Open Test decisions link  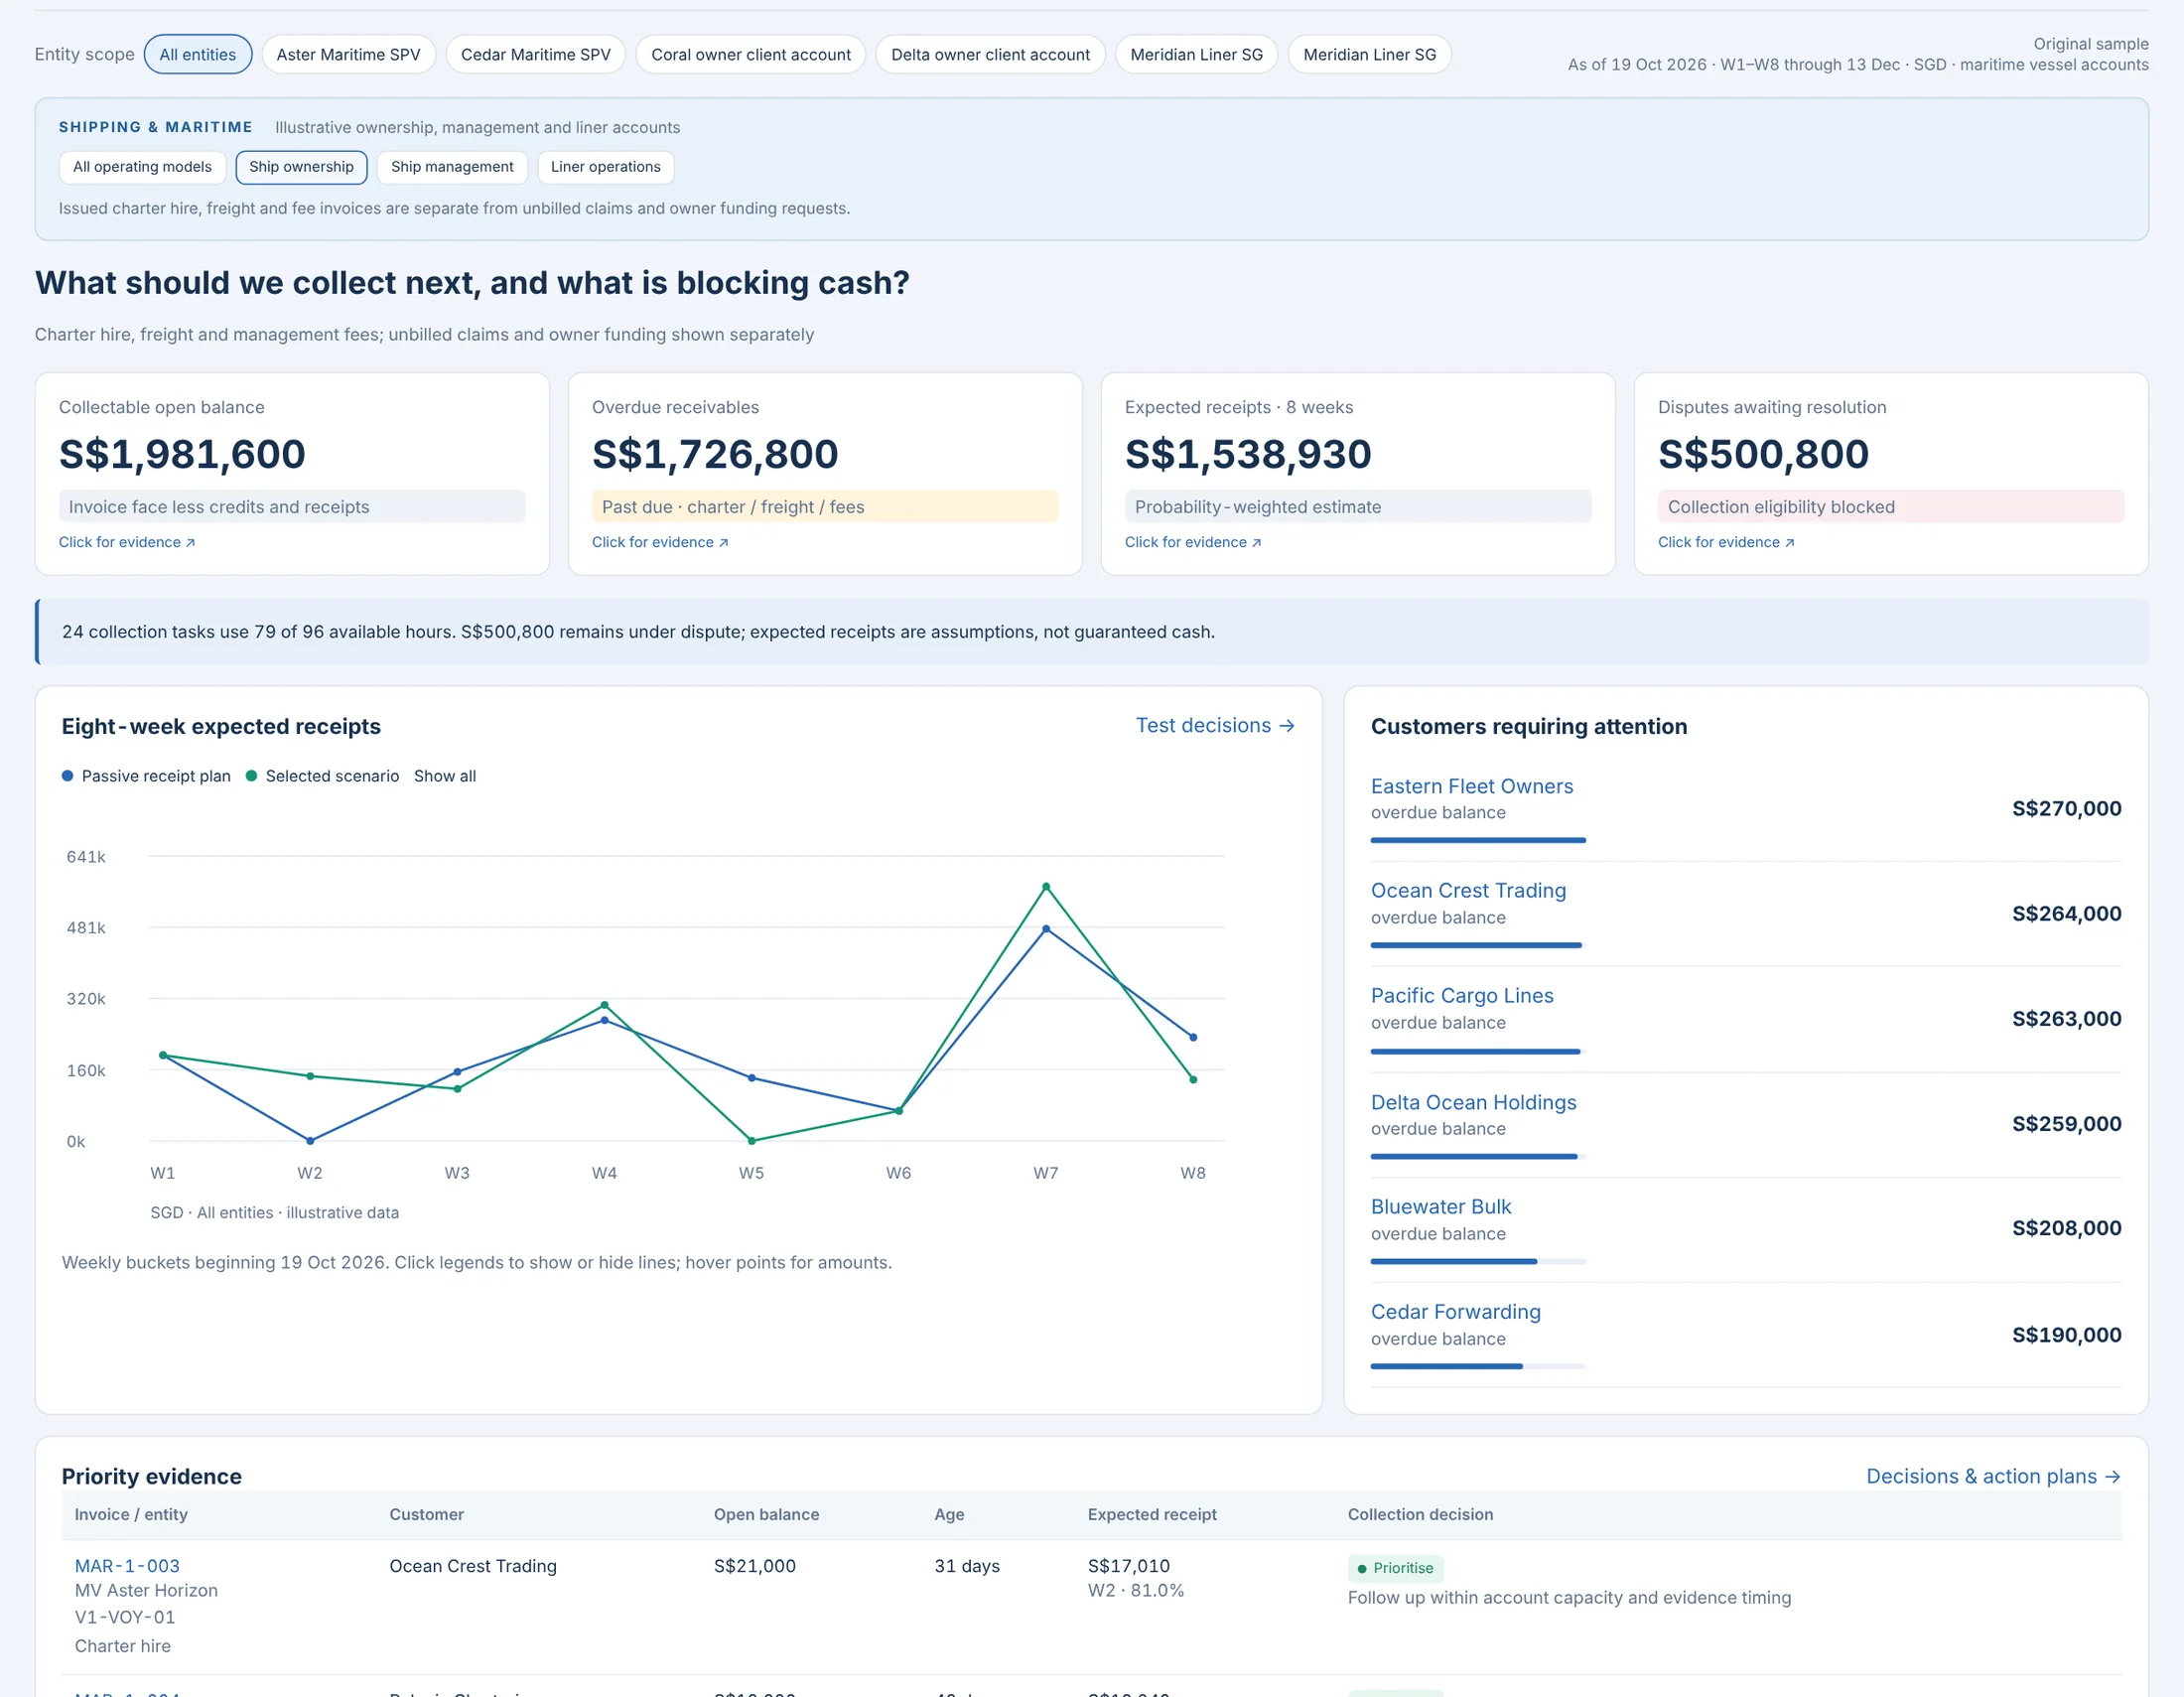(x=1215, y=725)
